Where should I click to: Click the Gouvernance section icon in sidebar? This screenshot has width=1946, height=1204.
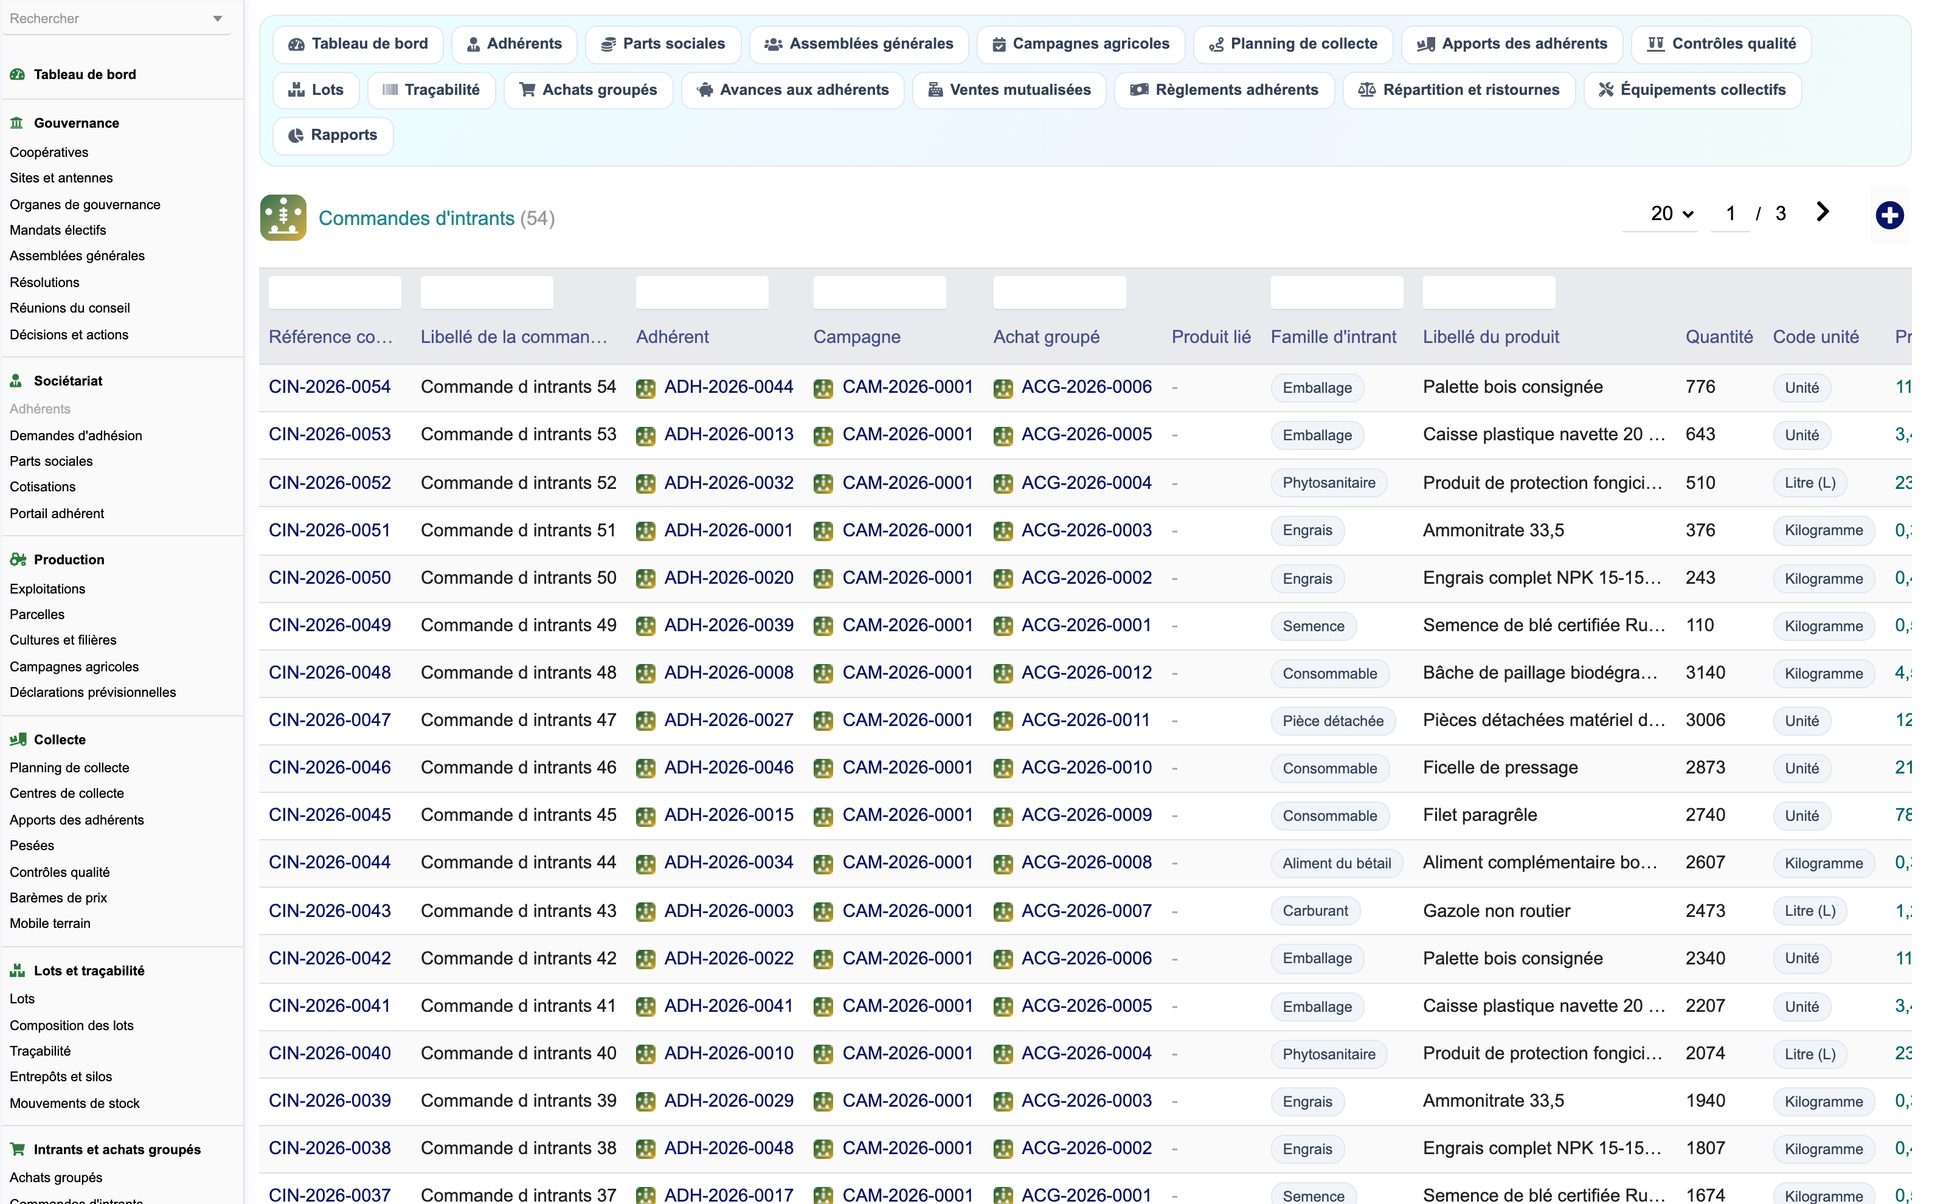pos(17,123)
